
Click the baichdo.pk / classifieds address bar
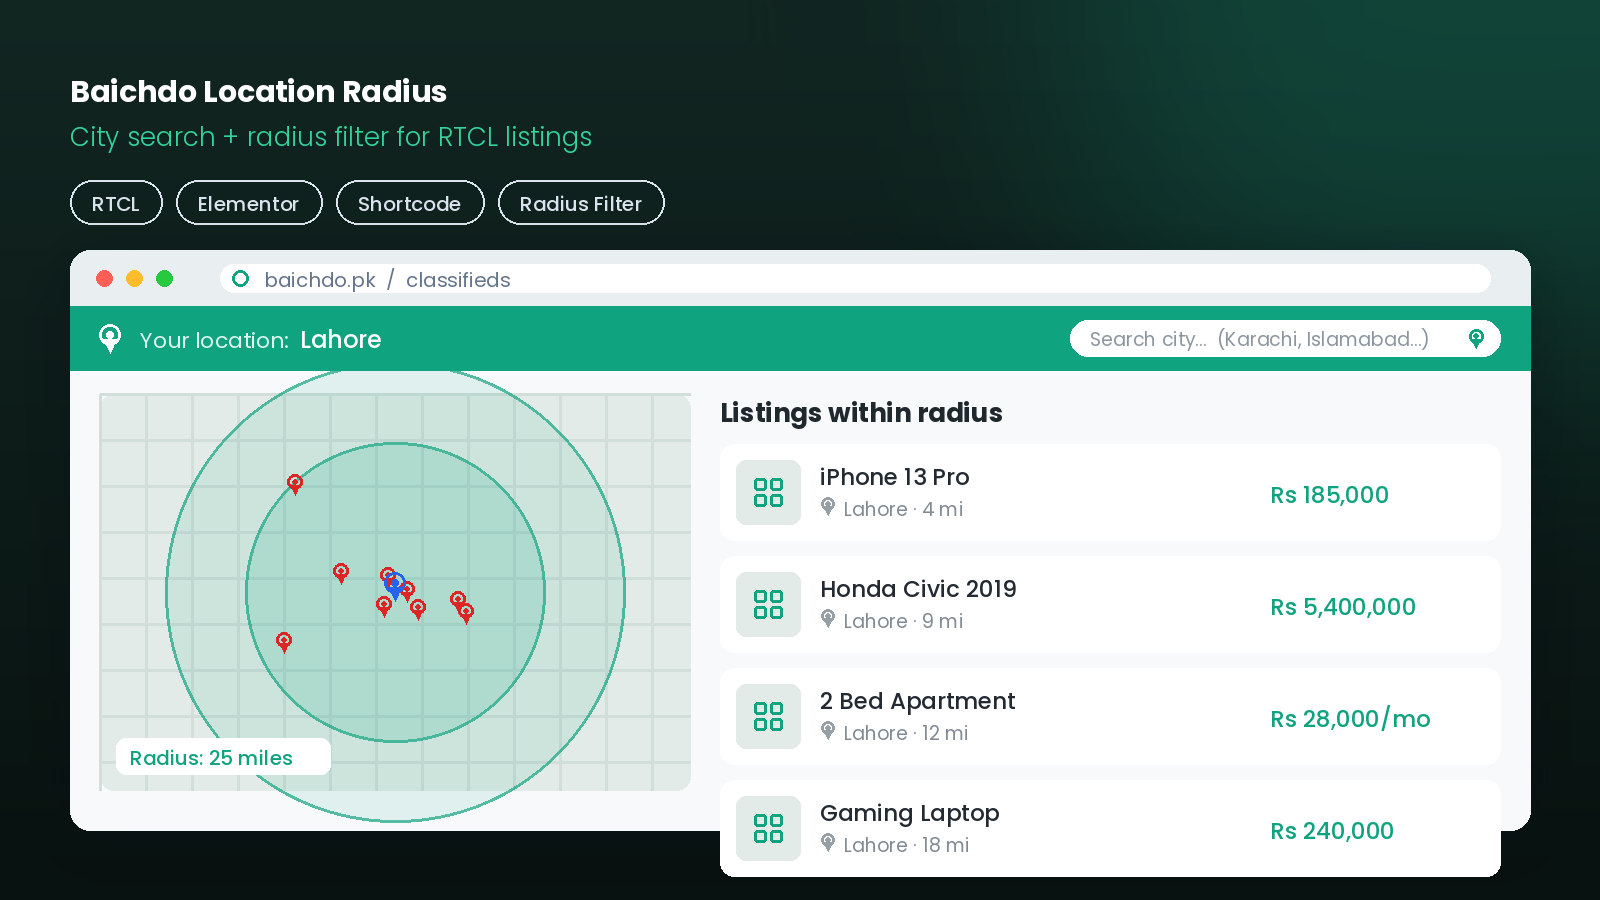tap(855, 279)
